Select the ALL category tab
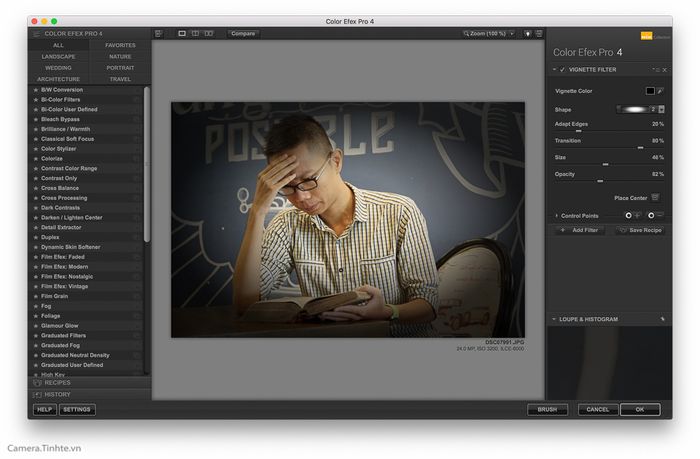Viewport: 700px width, 459px height. [x=58, y=46]
